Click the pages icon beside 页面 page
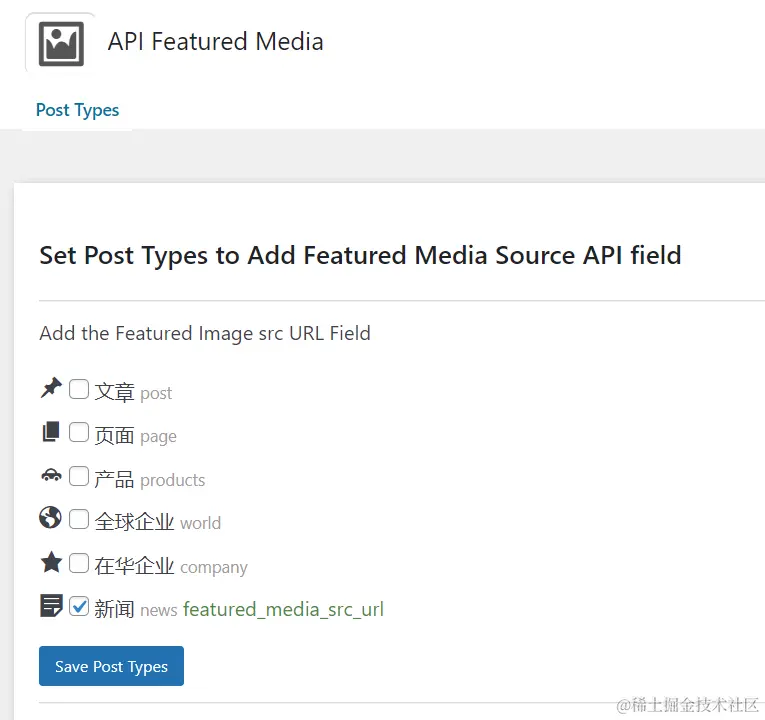This screenshot has height=720, width=765. [x=51, y=433]
